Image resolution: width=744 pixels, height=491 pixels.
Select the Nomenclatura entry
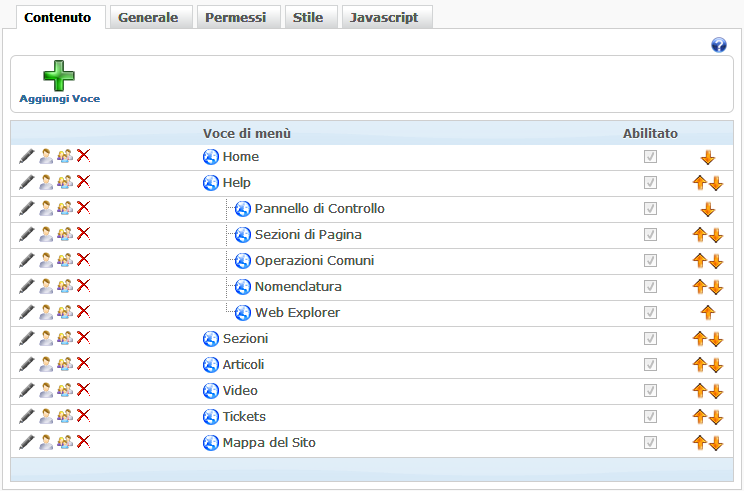(x=298, y=287)
